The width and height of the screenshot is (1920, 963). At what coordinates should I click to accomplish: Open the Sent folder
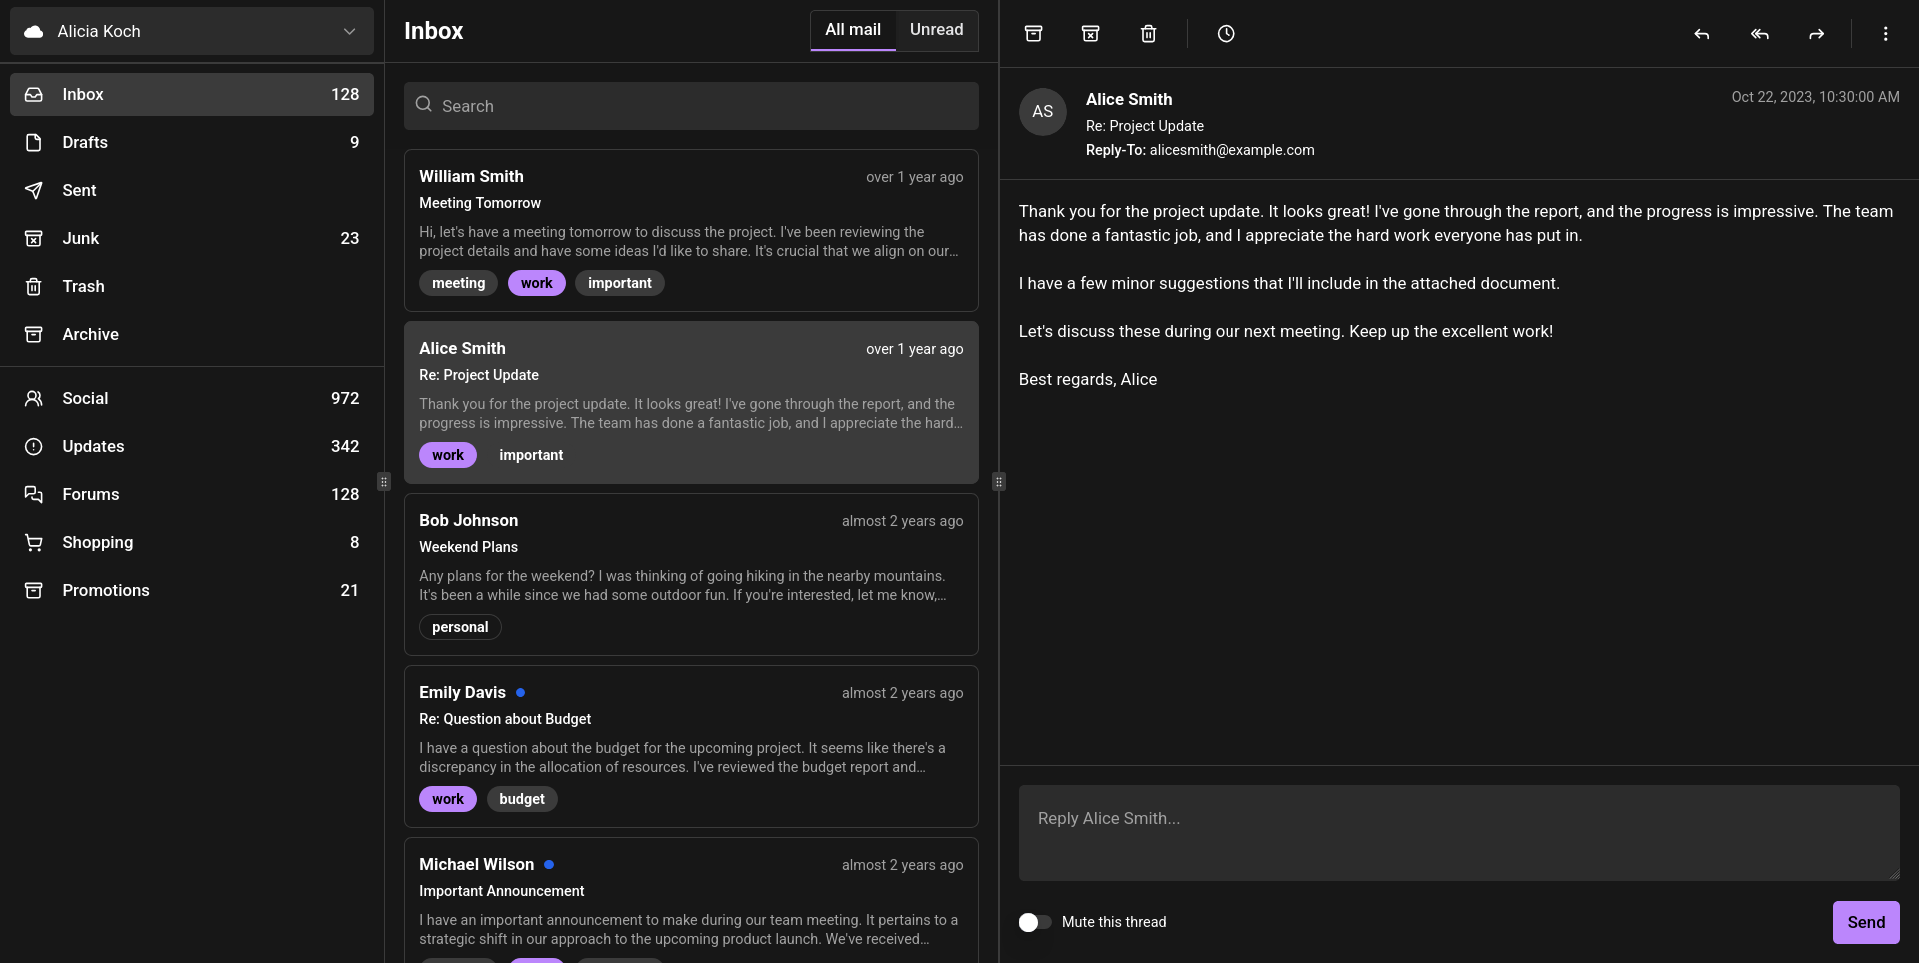(x=192, y=190)
